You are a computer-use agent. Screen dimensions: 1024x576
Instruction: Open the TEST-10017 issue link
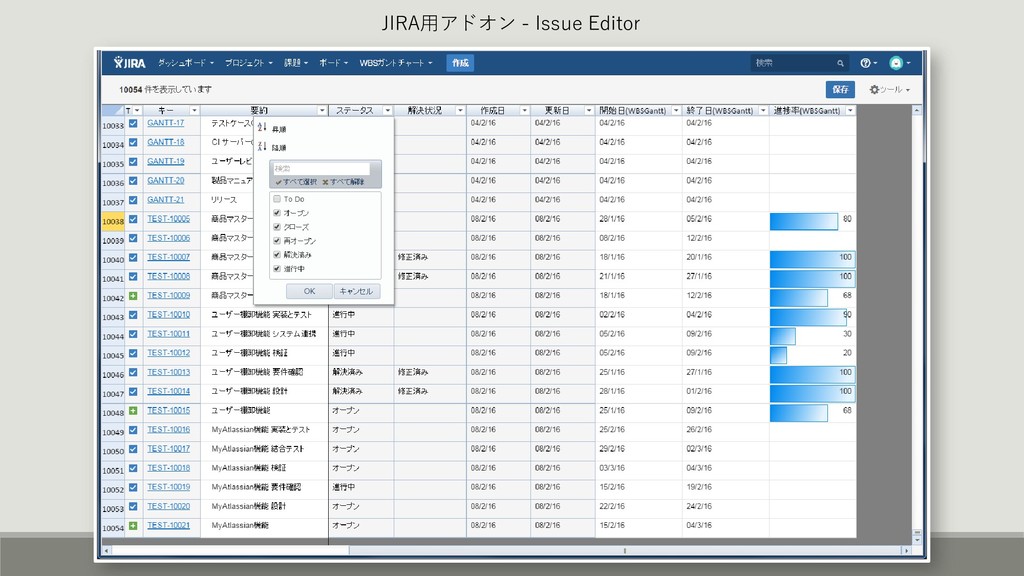point(168,449)
